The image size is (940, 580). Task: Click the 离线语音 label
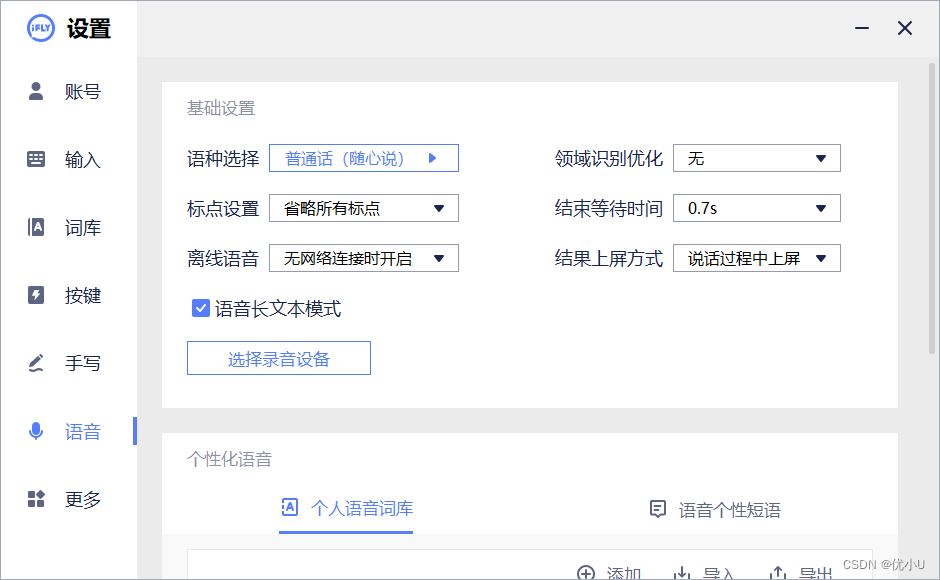[x=223, y=259]
